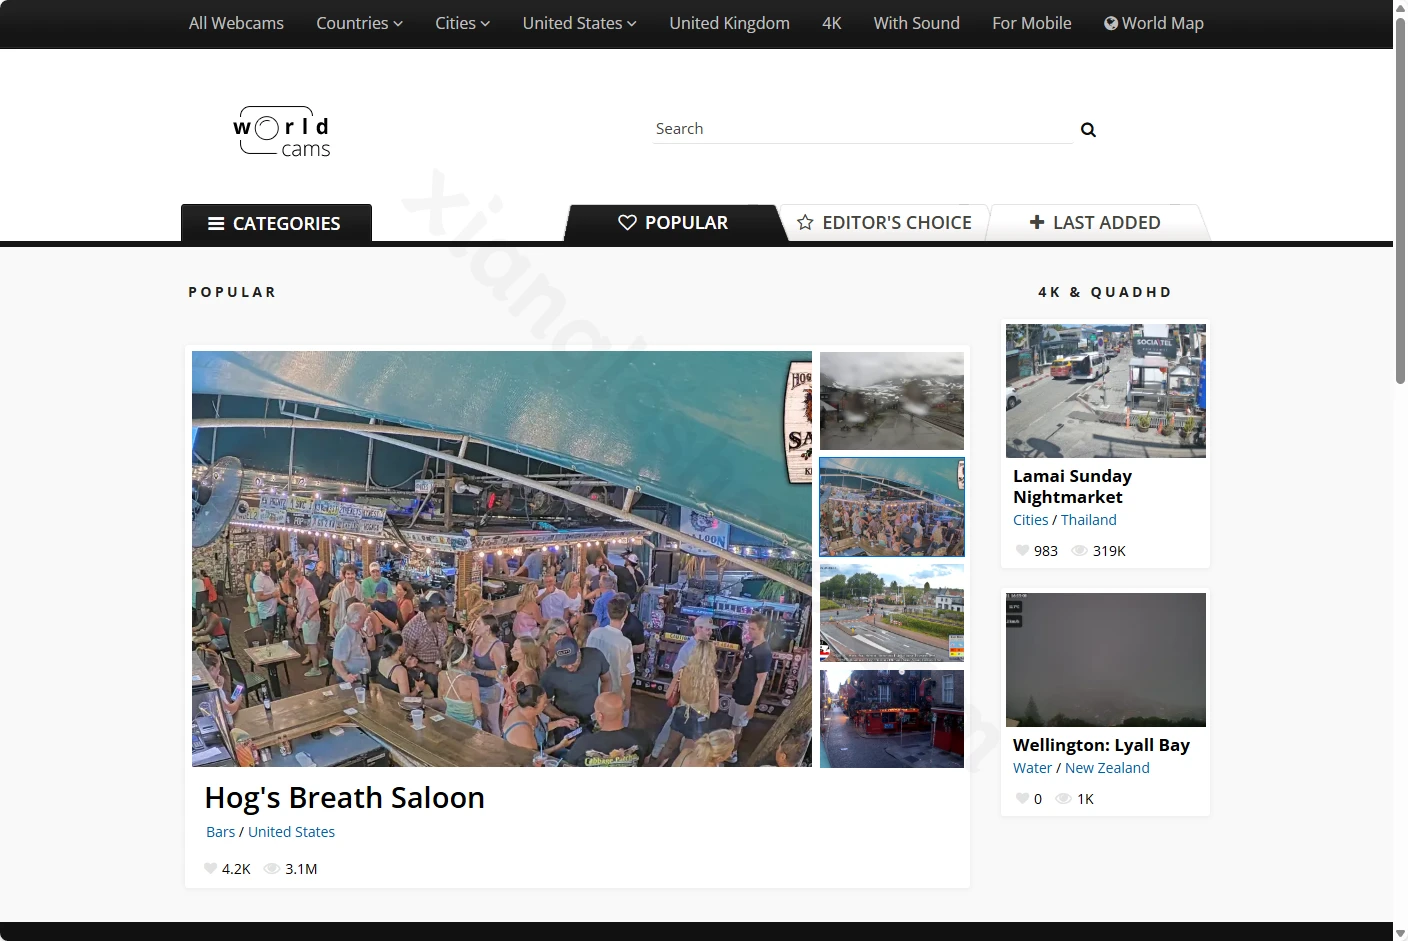Open the For Mobile menu item
Screen dimensions: 1408x941
coord(1031,23)
